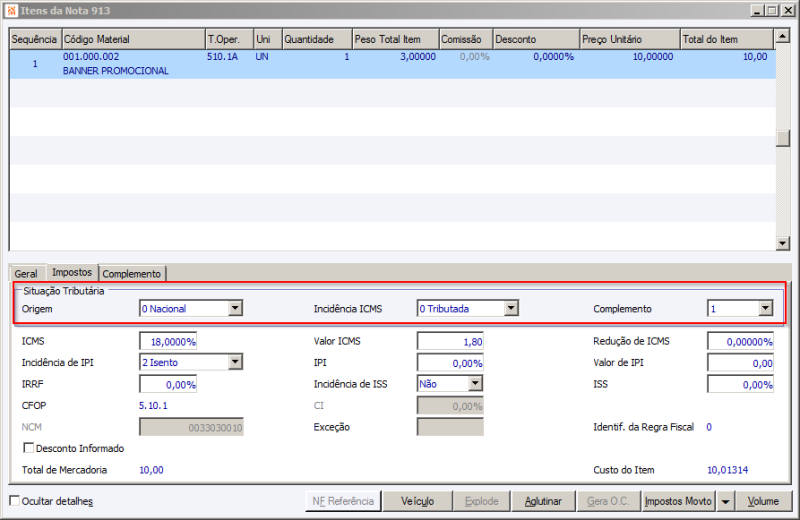Click the CI percentage field
This screenshot has height=520, width=800.
(x=450, y=406)
